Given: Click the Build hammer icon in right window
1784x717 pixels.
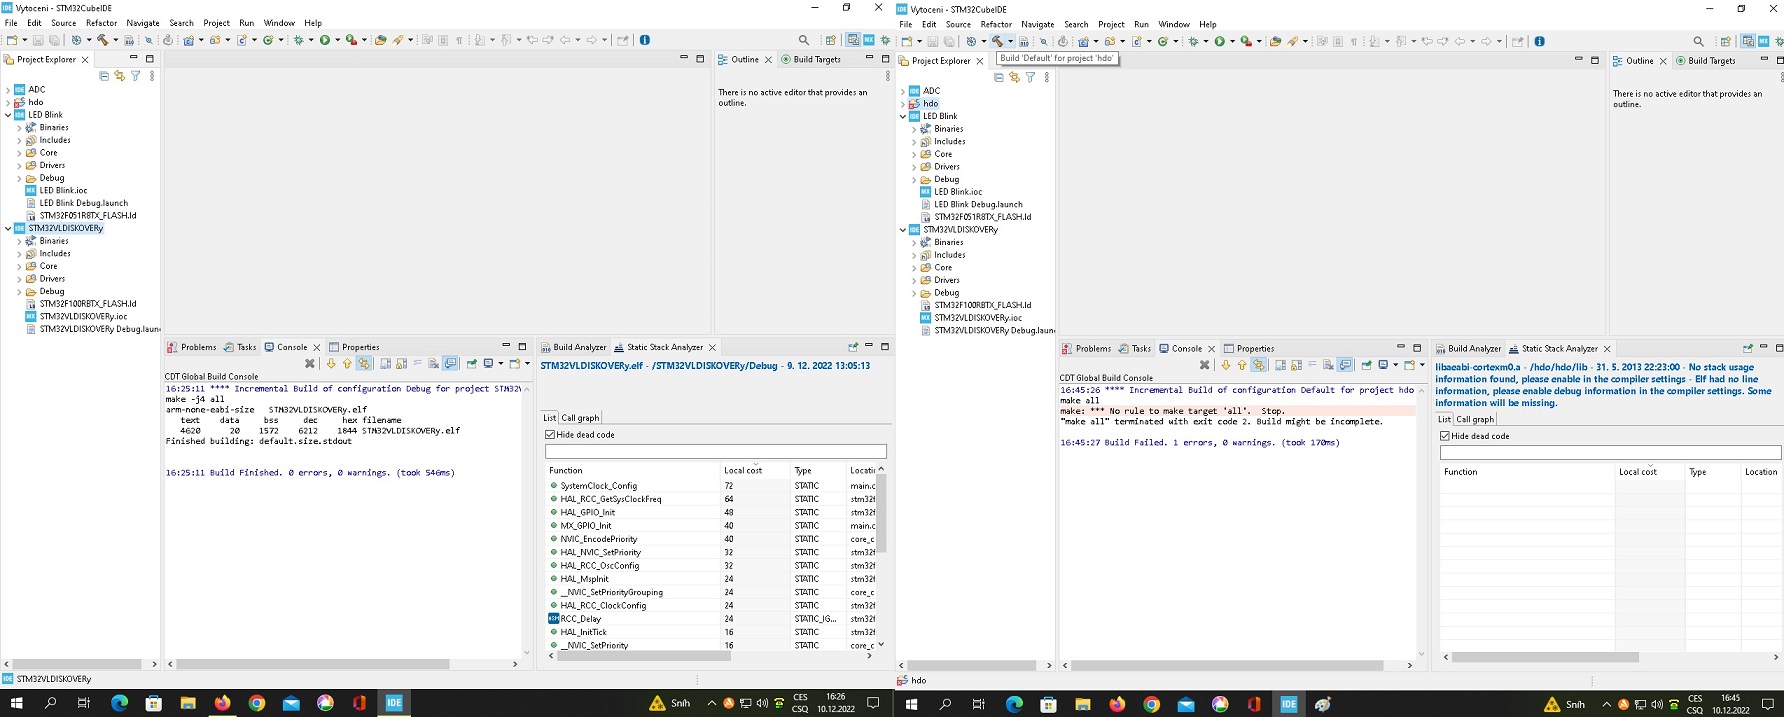Looking at the screenshot, I should pyautogui.click(x=997, y=41).
